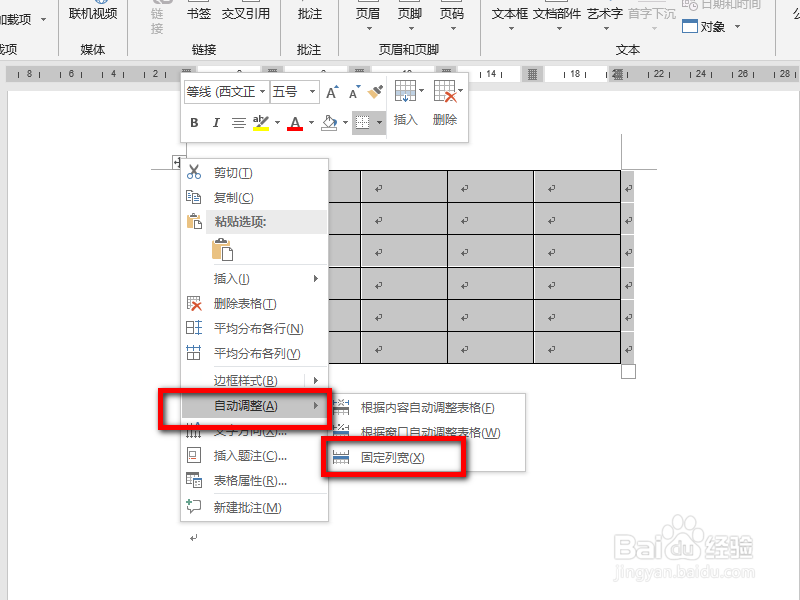This screenshot has height=600, width=800.
Task: Toggle italic in the mini toolbar
Action: click(216, 122)
